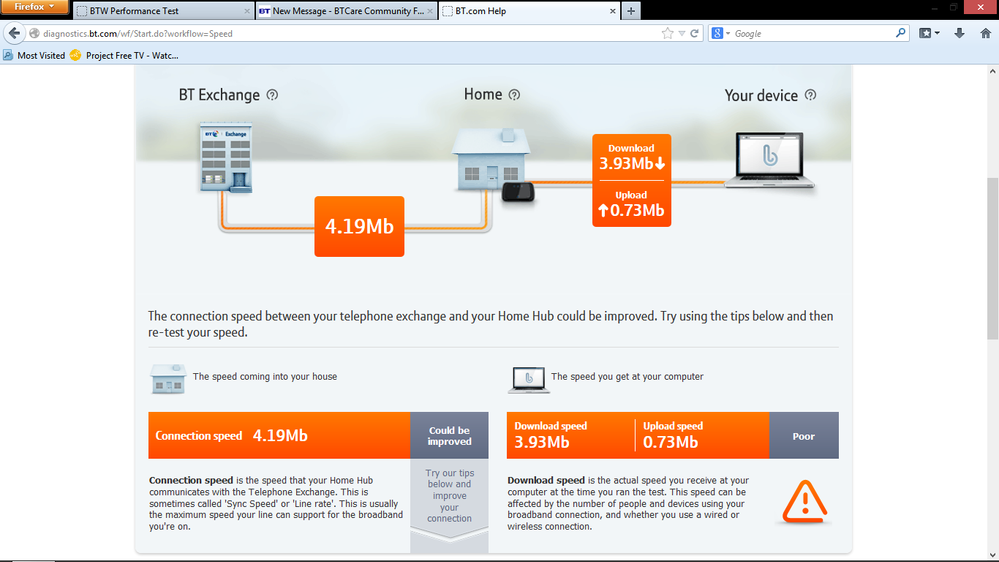This screenshot has width=999, height=562.
Task: Click the search magnifier icon
Action: tap(900, 33)
